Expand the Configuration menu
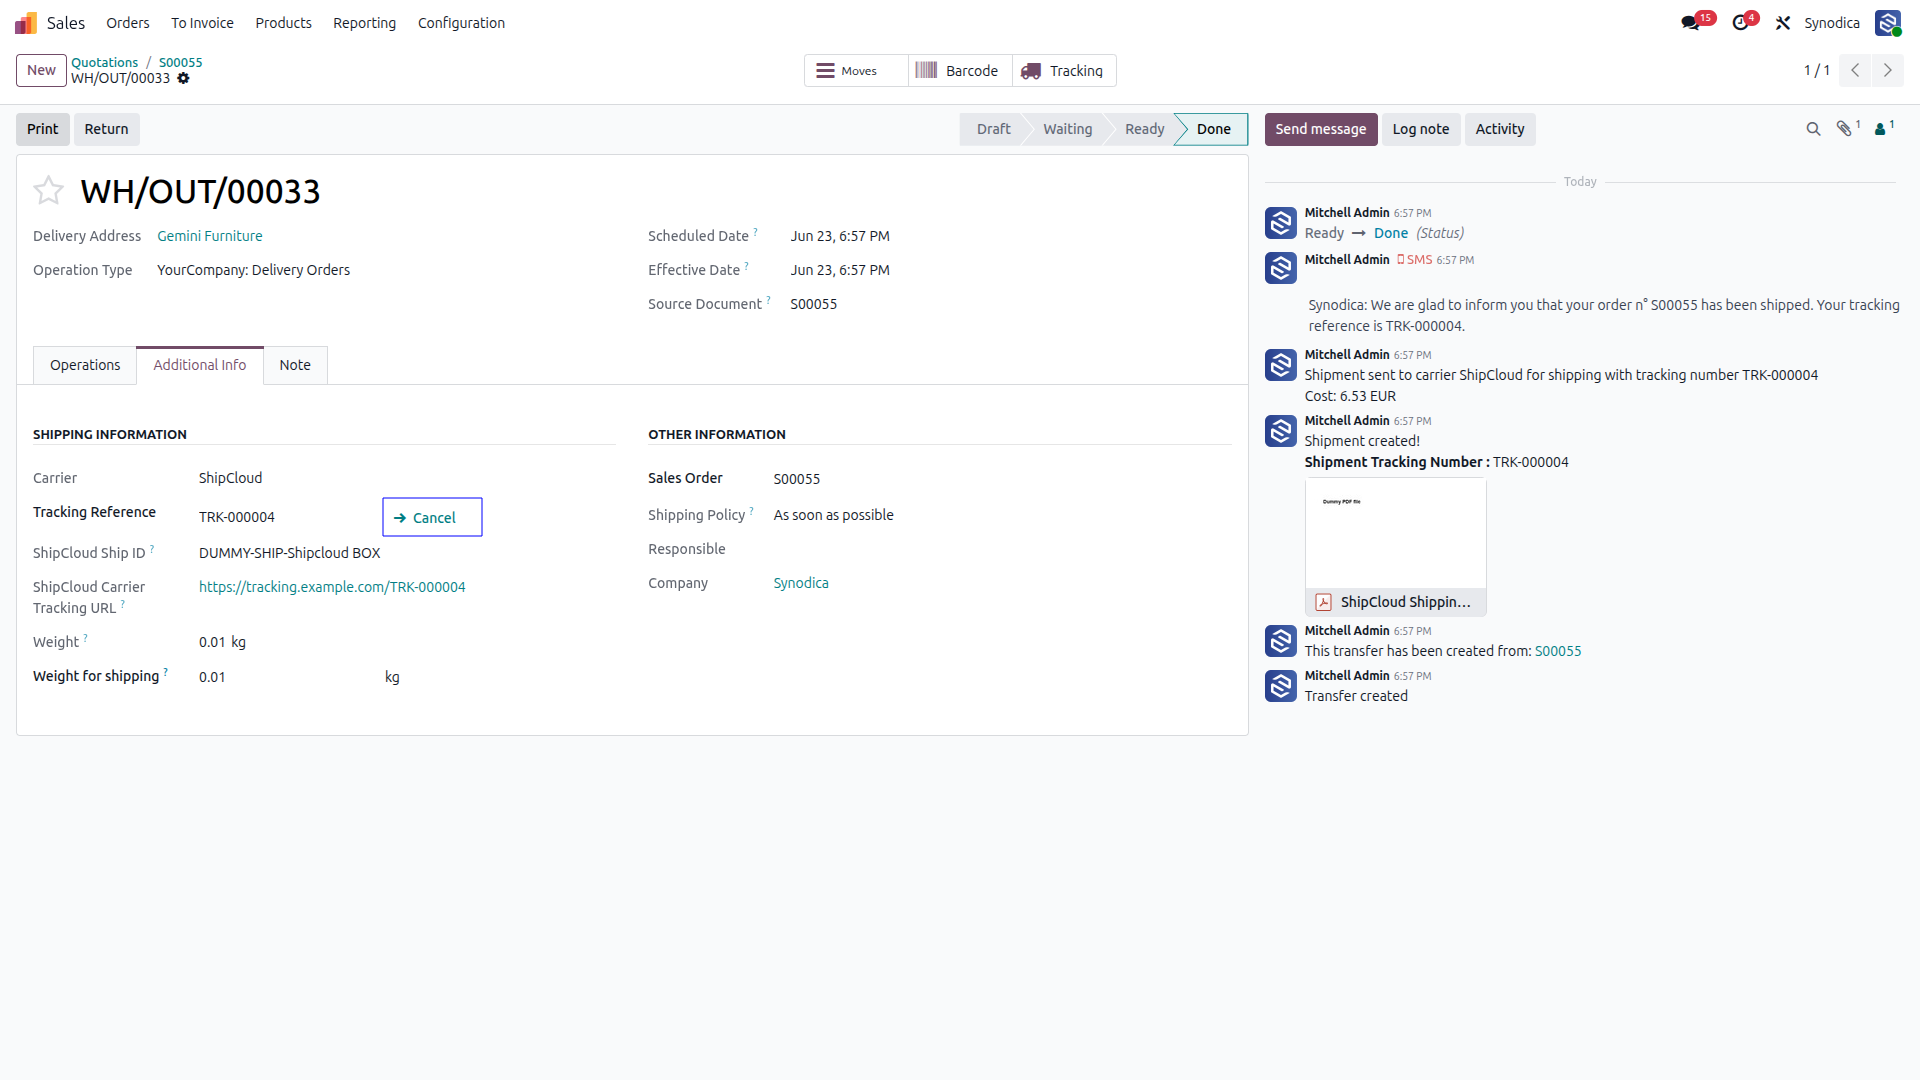This screenshot has height=1080, width=1920. click(x=461, y=23)
